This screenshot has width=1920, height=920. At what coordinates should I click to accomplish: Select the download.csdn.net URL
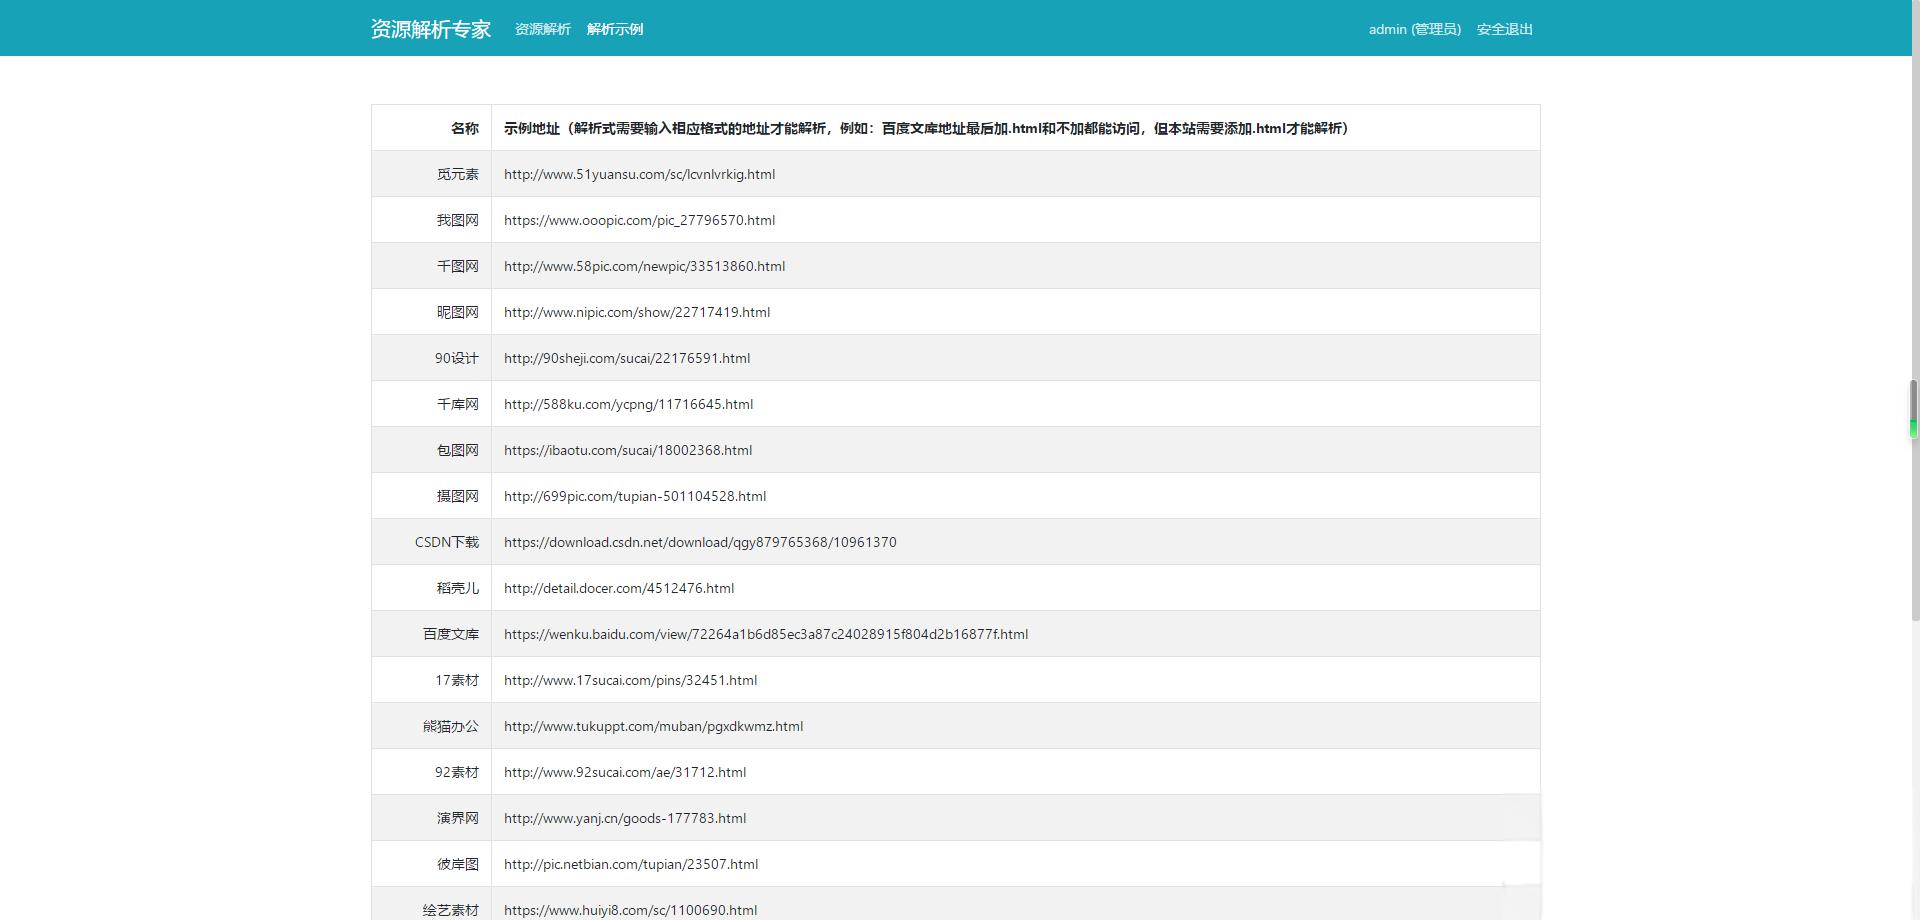[700, 542]
